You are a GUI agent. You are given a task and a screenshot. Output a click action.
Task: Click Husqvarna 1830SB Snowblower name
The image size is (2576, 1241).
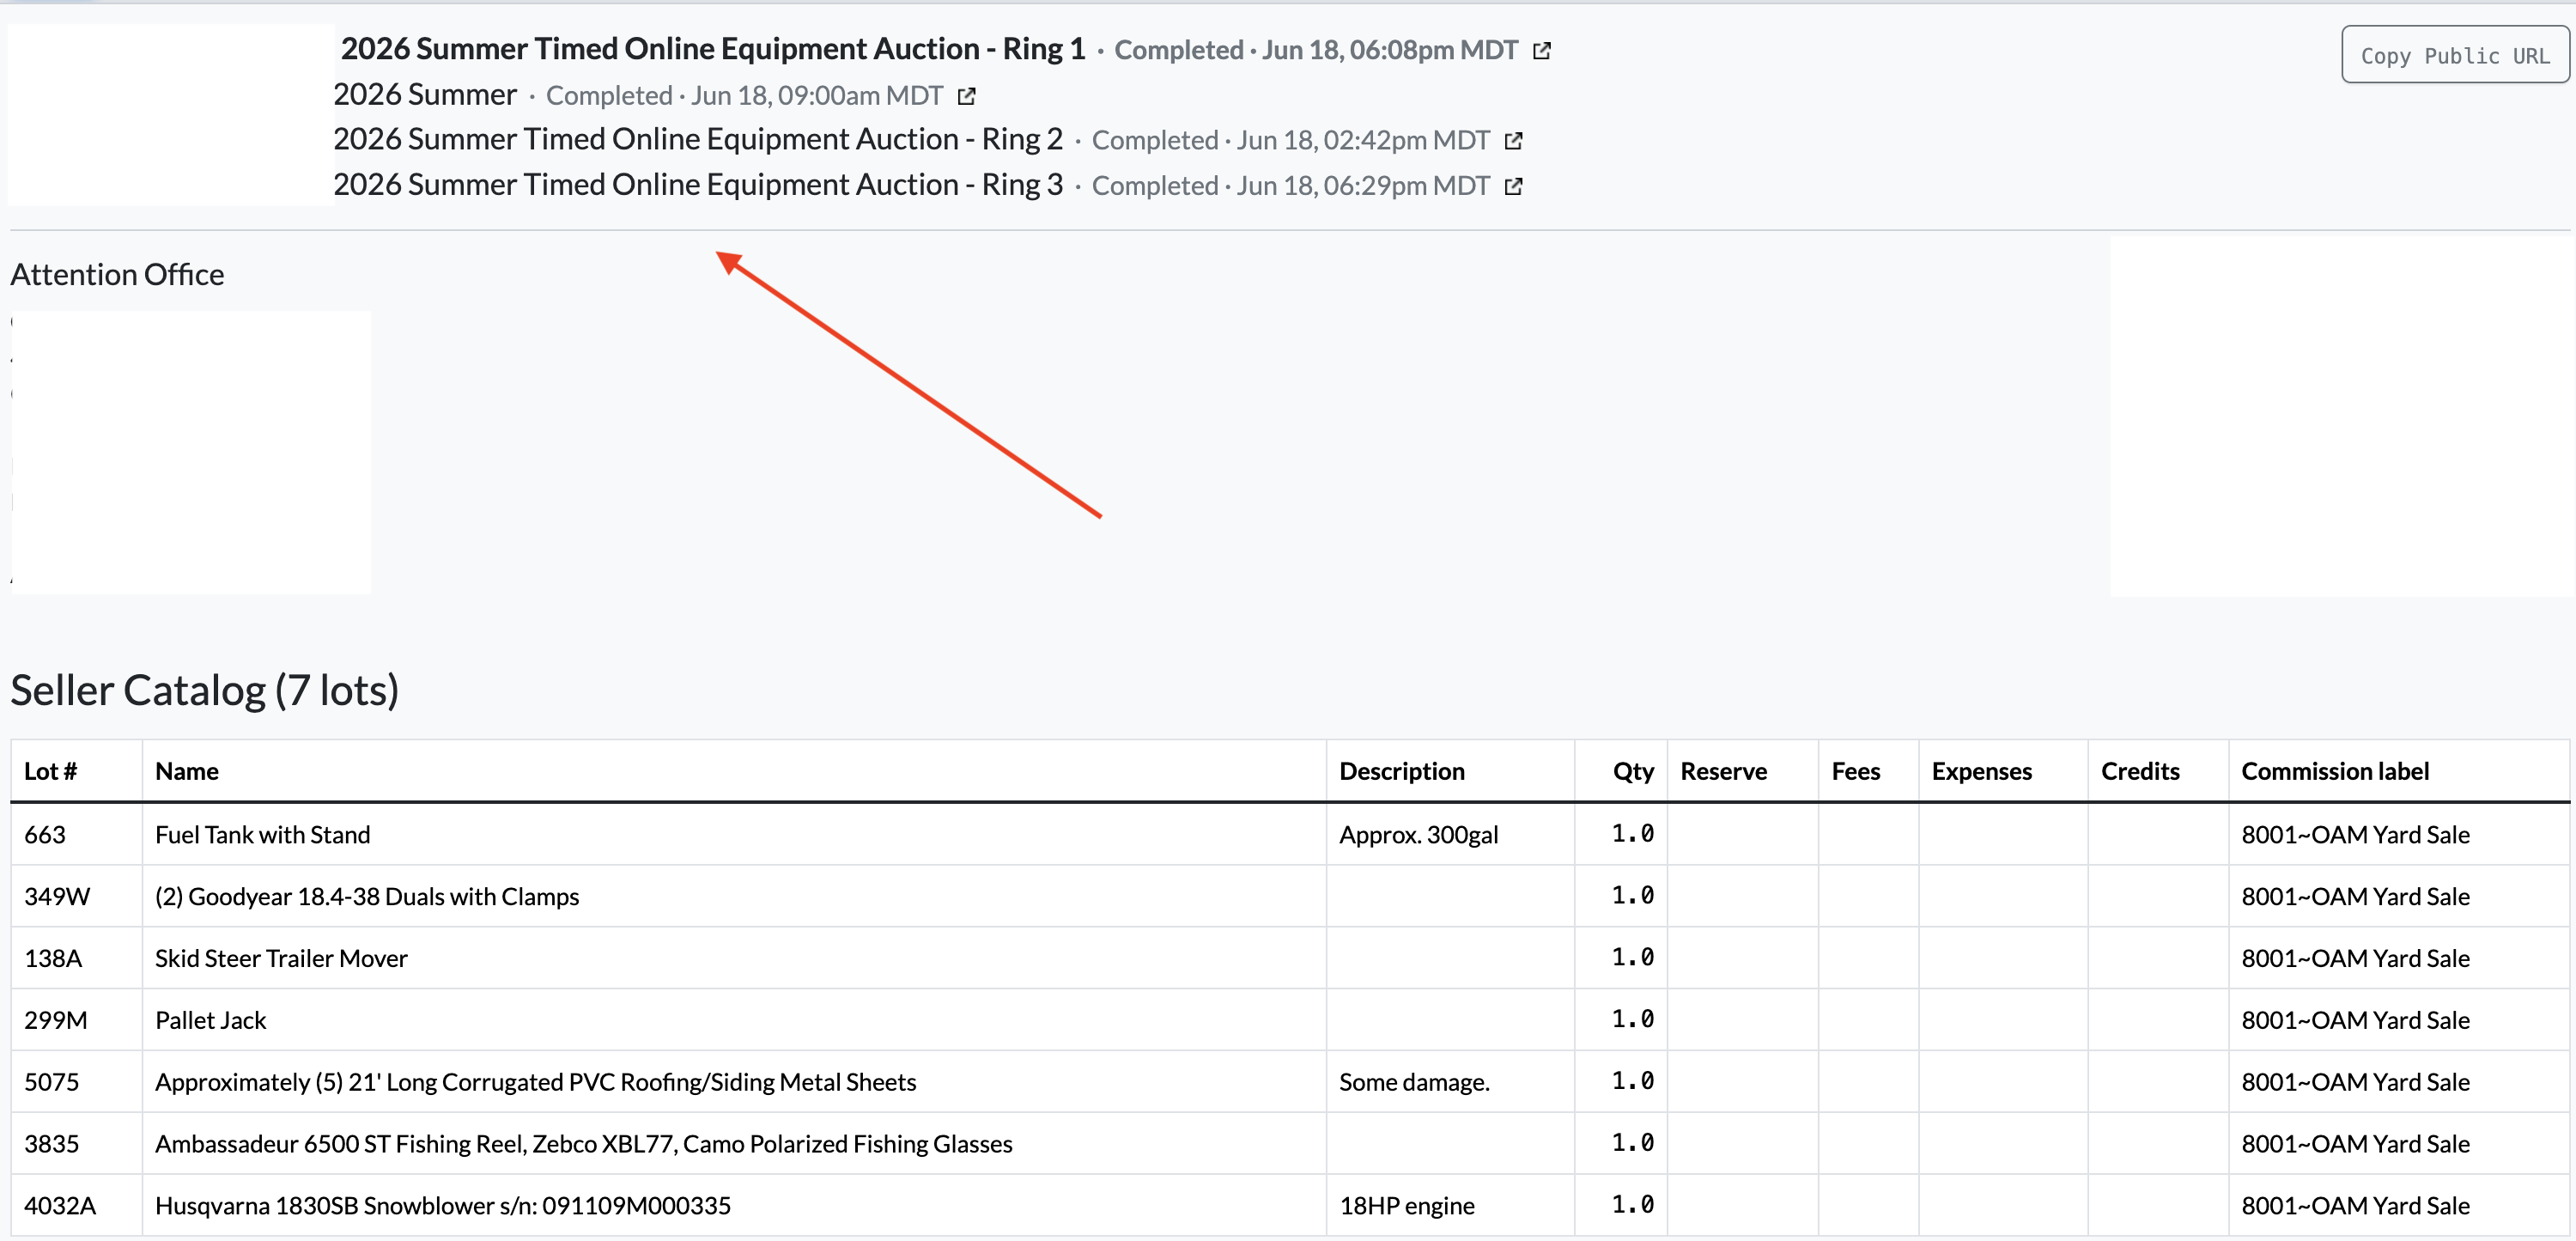[x=443, y=1207]
